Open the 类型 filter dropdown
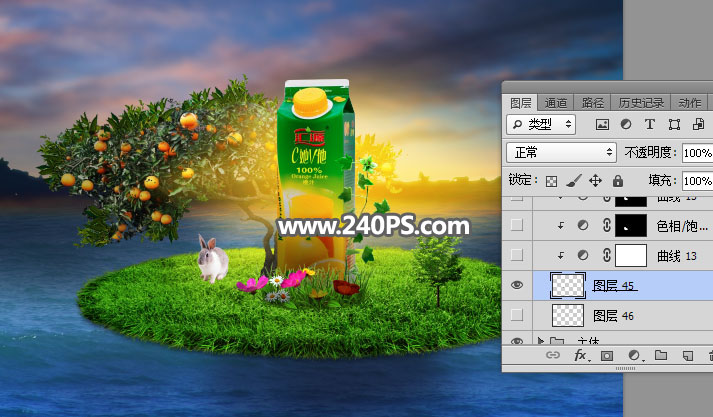Image resolution: width=713 pixels, height=417 pixels. pos(541,124)
